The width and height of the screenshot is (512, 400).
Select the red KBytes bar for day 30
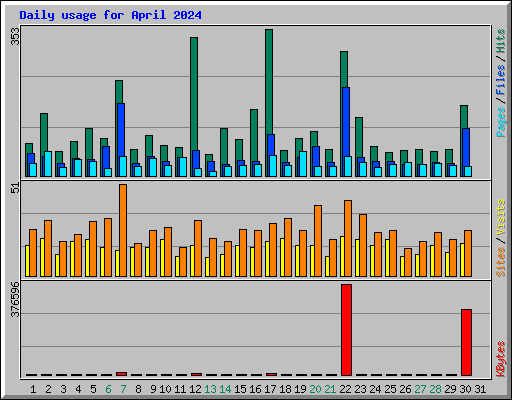466,342
